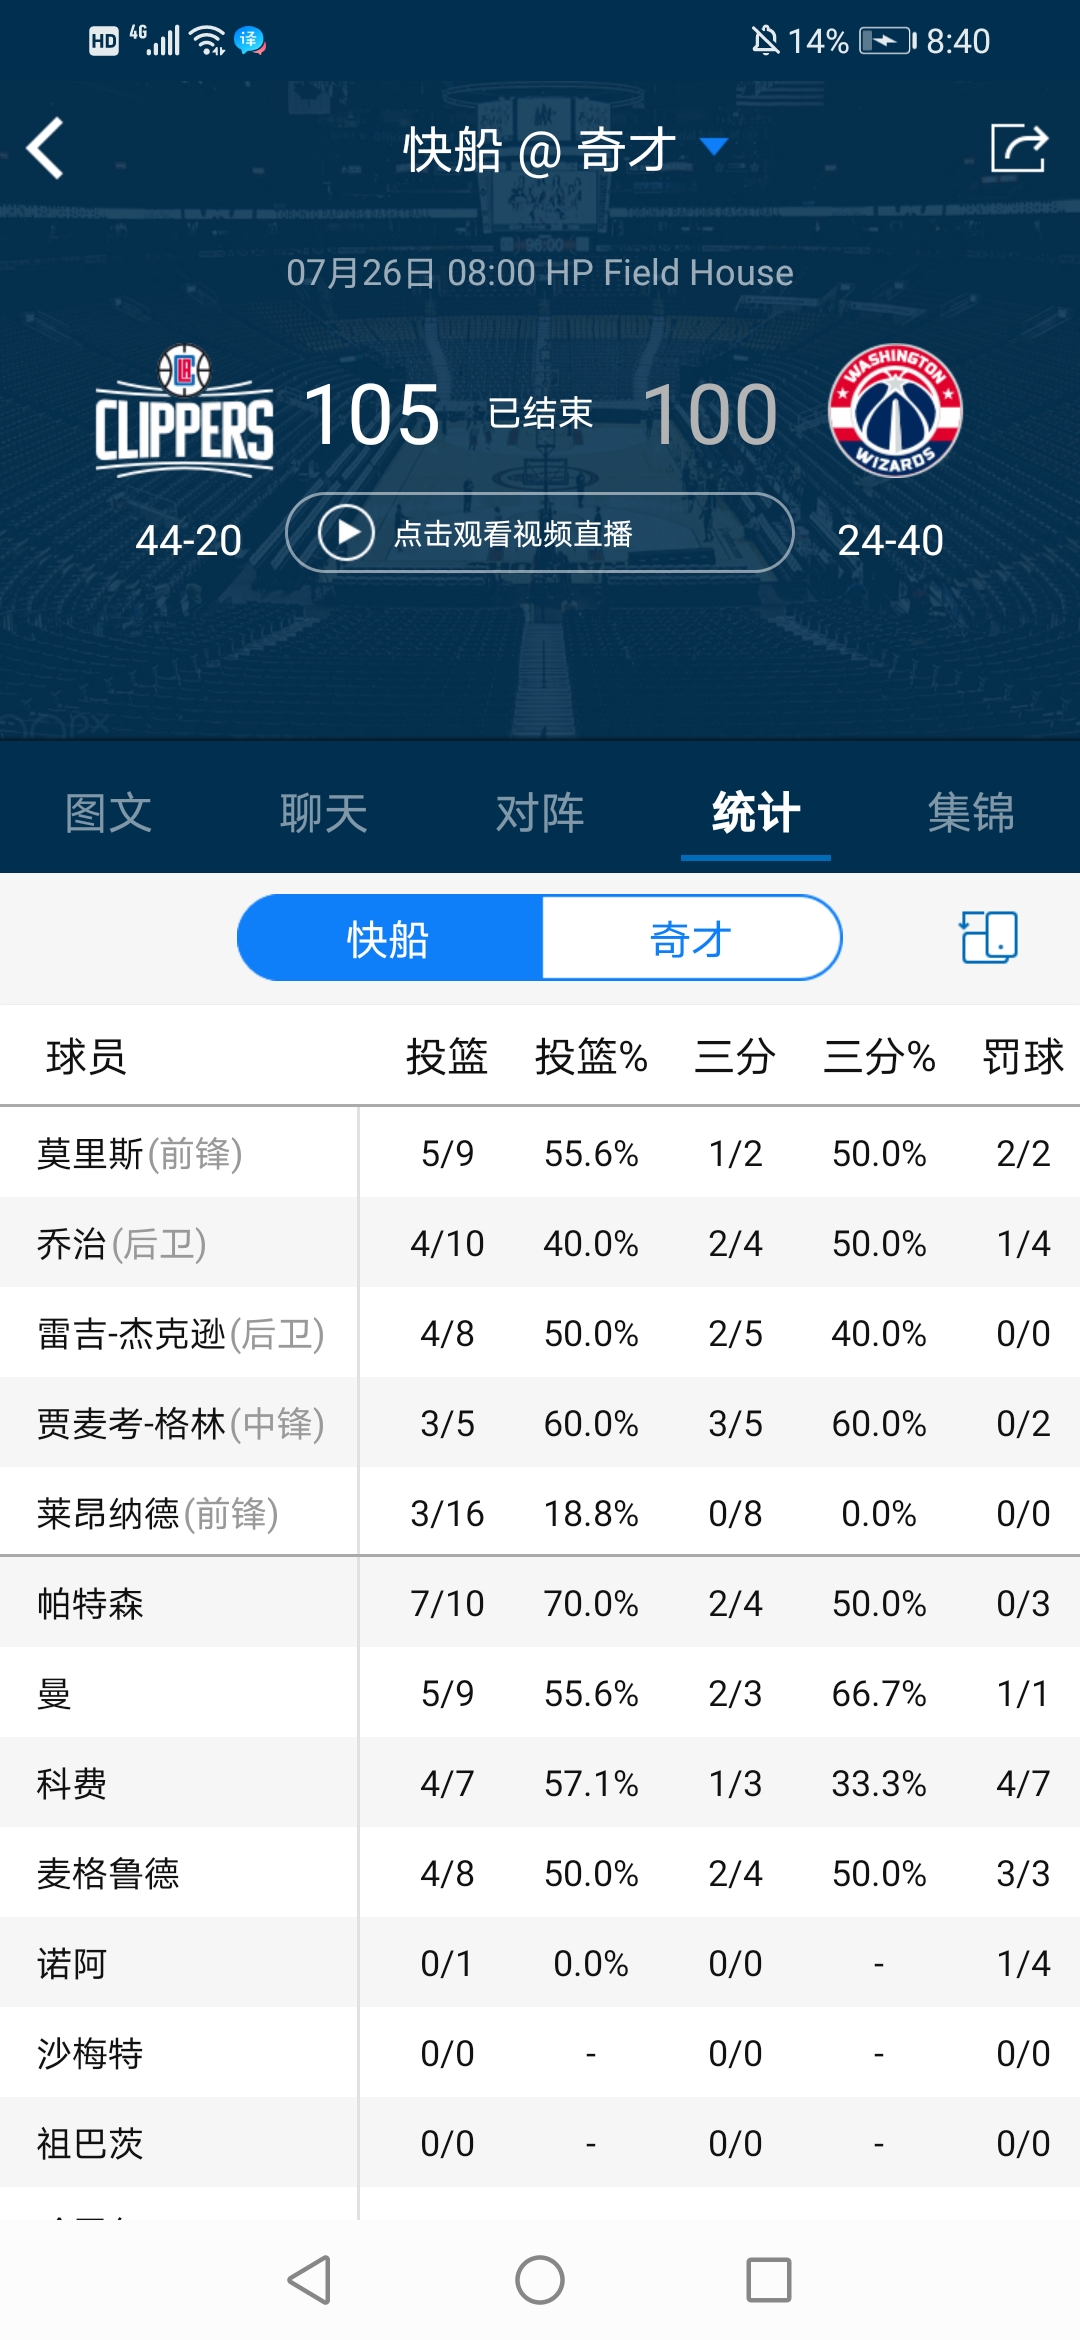Tap the back arrow icon
This screenshot has width=1080, height=2340.
[45, 148]
